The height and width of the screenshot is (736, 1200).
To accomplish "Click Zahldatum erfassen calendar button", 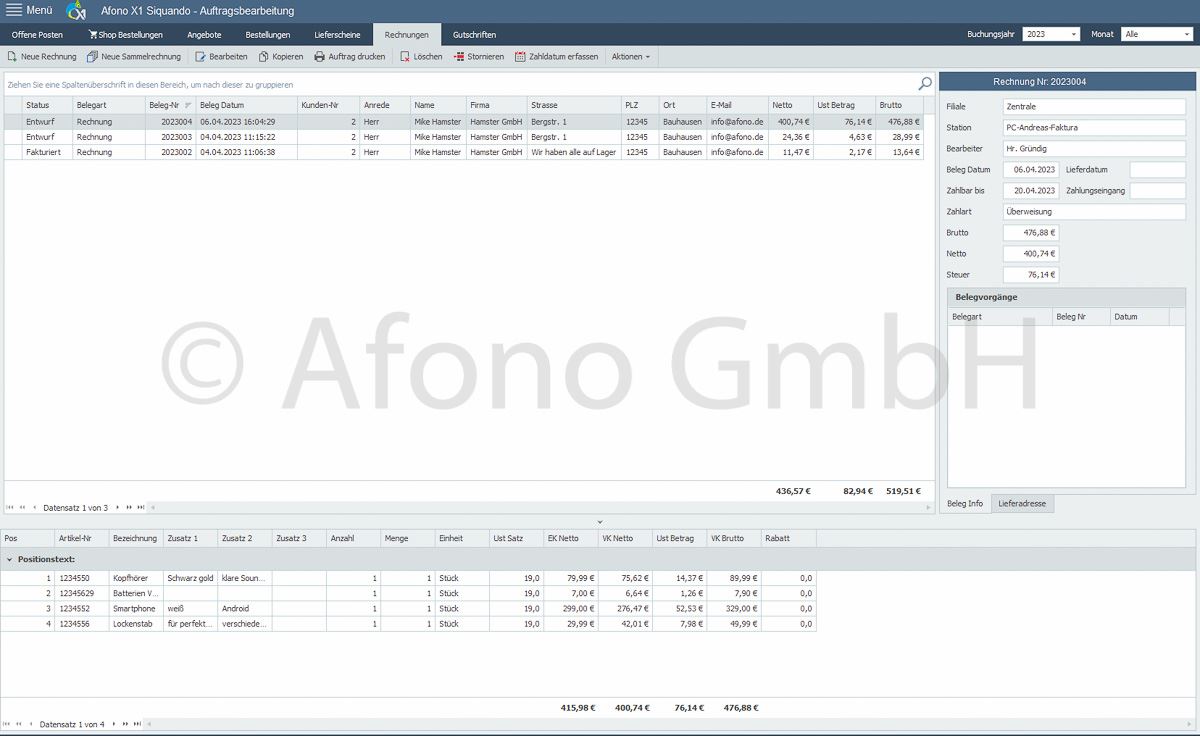I will tap(557, 57).
